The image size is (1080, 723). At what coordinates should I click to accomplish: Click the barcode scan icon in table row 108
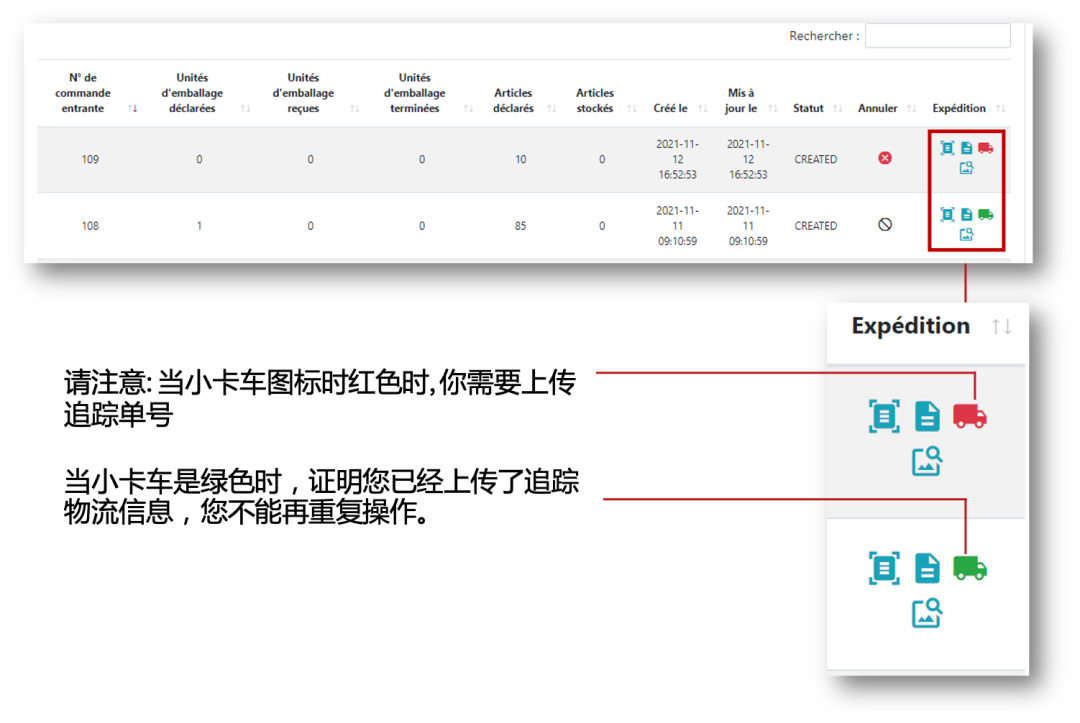click(x=947, y=214)
